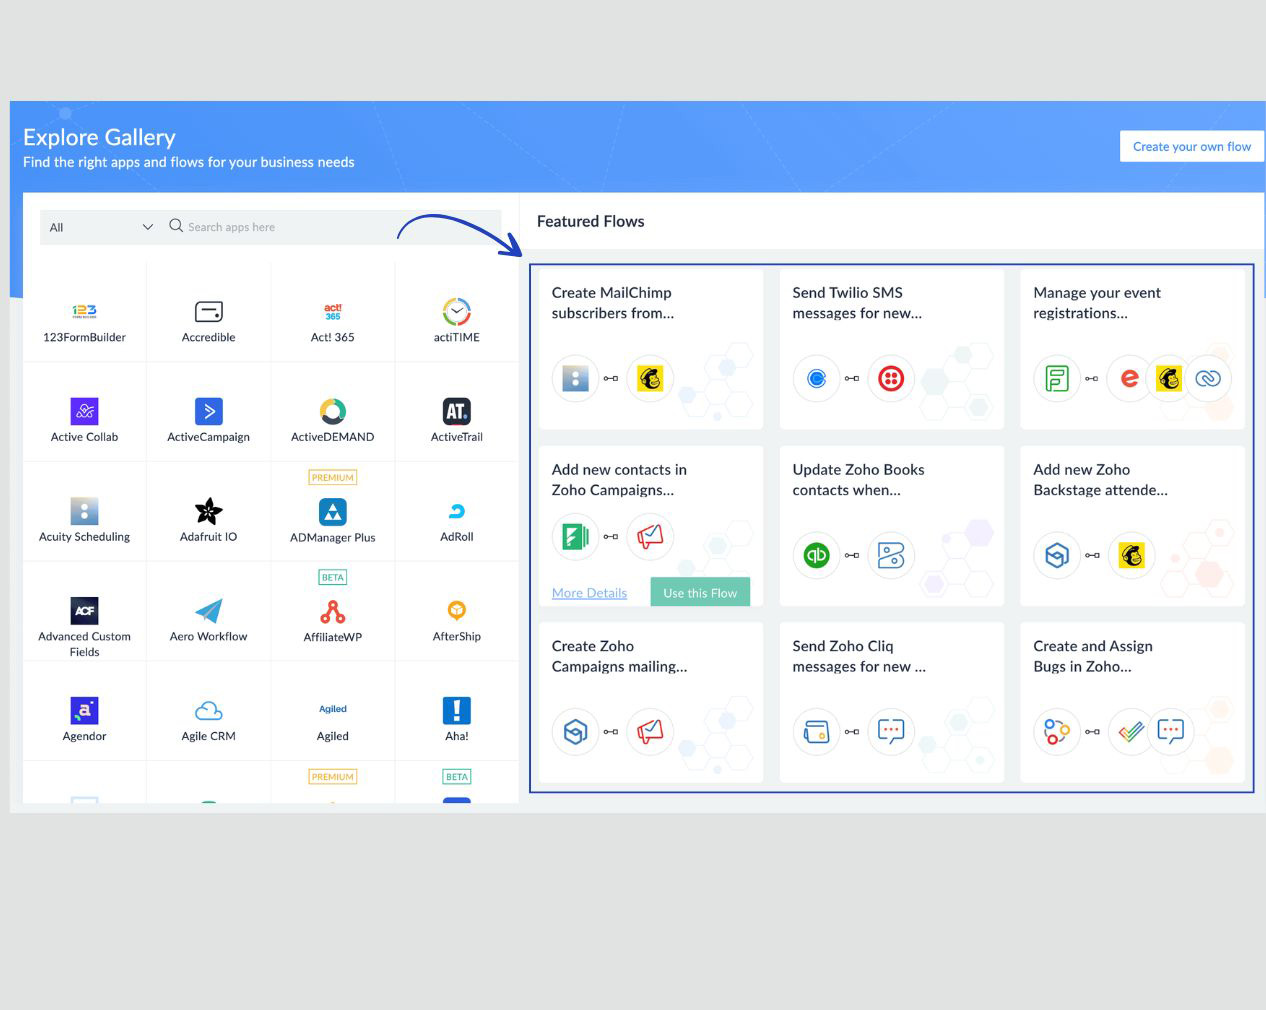Open the 123FormBuilder app icon
The height and width of the screenshot is (1010, 1266).
pos(84,311)
